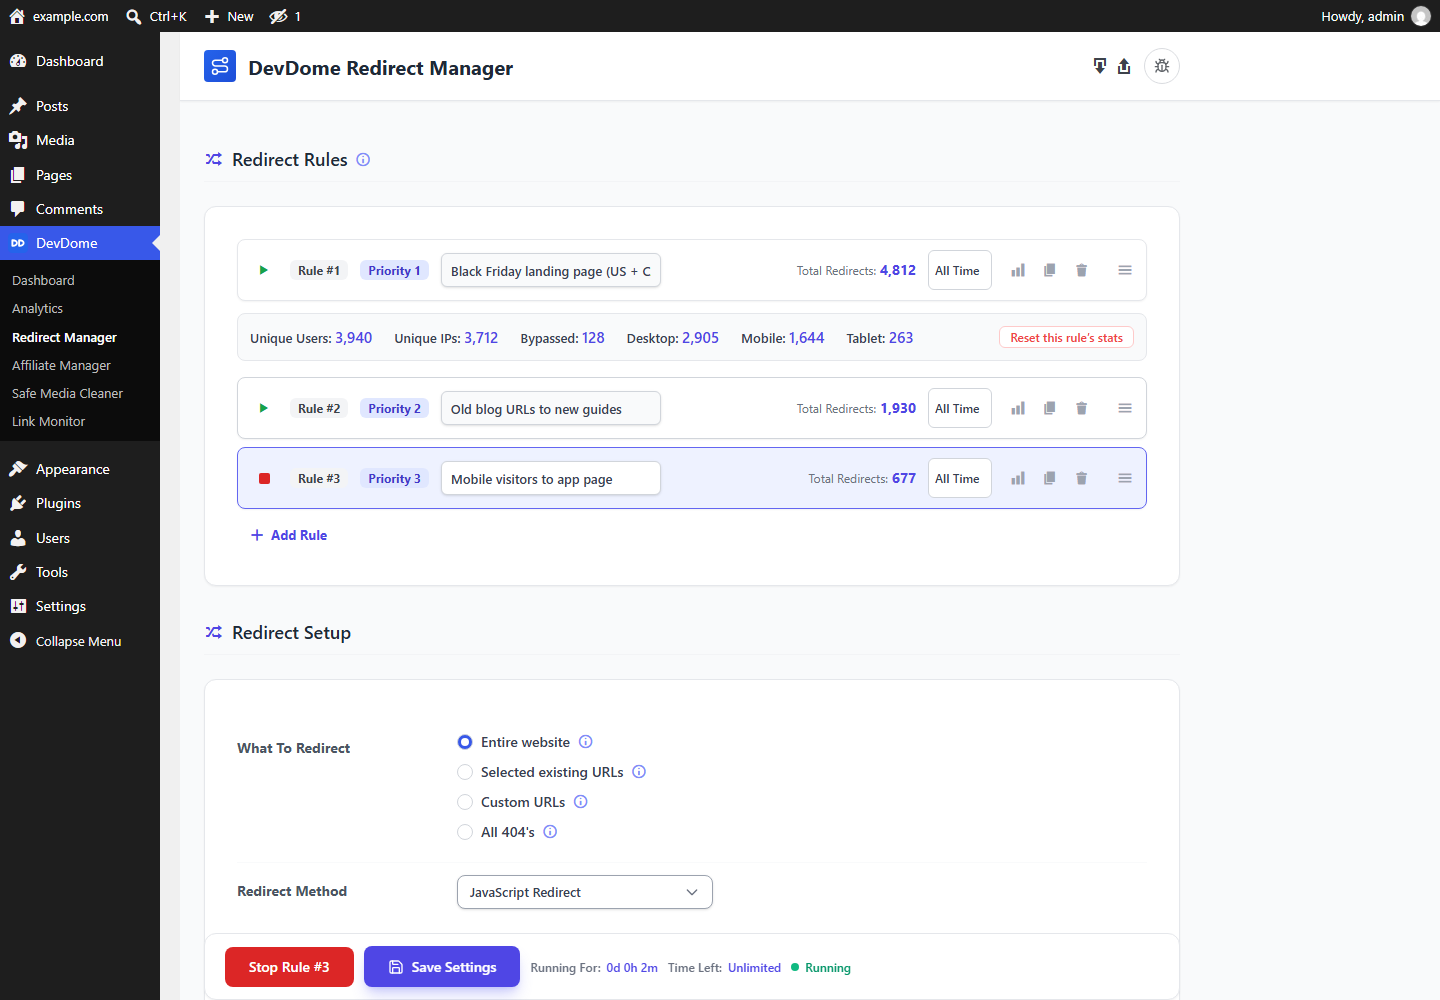The height and width of the screenshot is (1000, 1440).
Task: Open stats chart for Rule #3
Action: 1018,478
